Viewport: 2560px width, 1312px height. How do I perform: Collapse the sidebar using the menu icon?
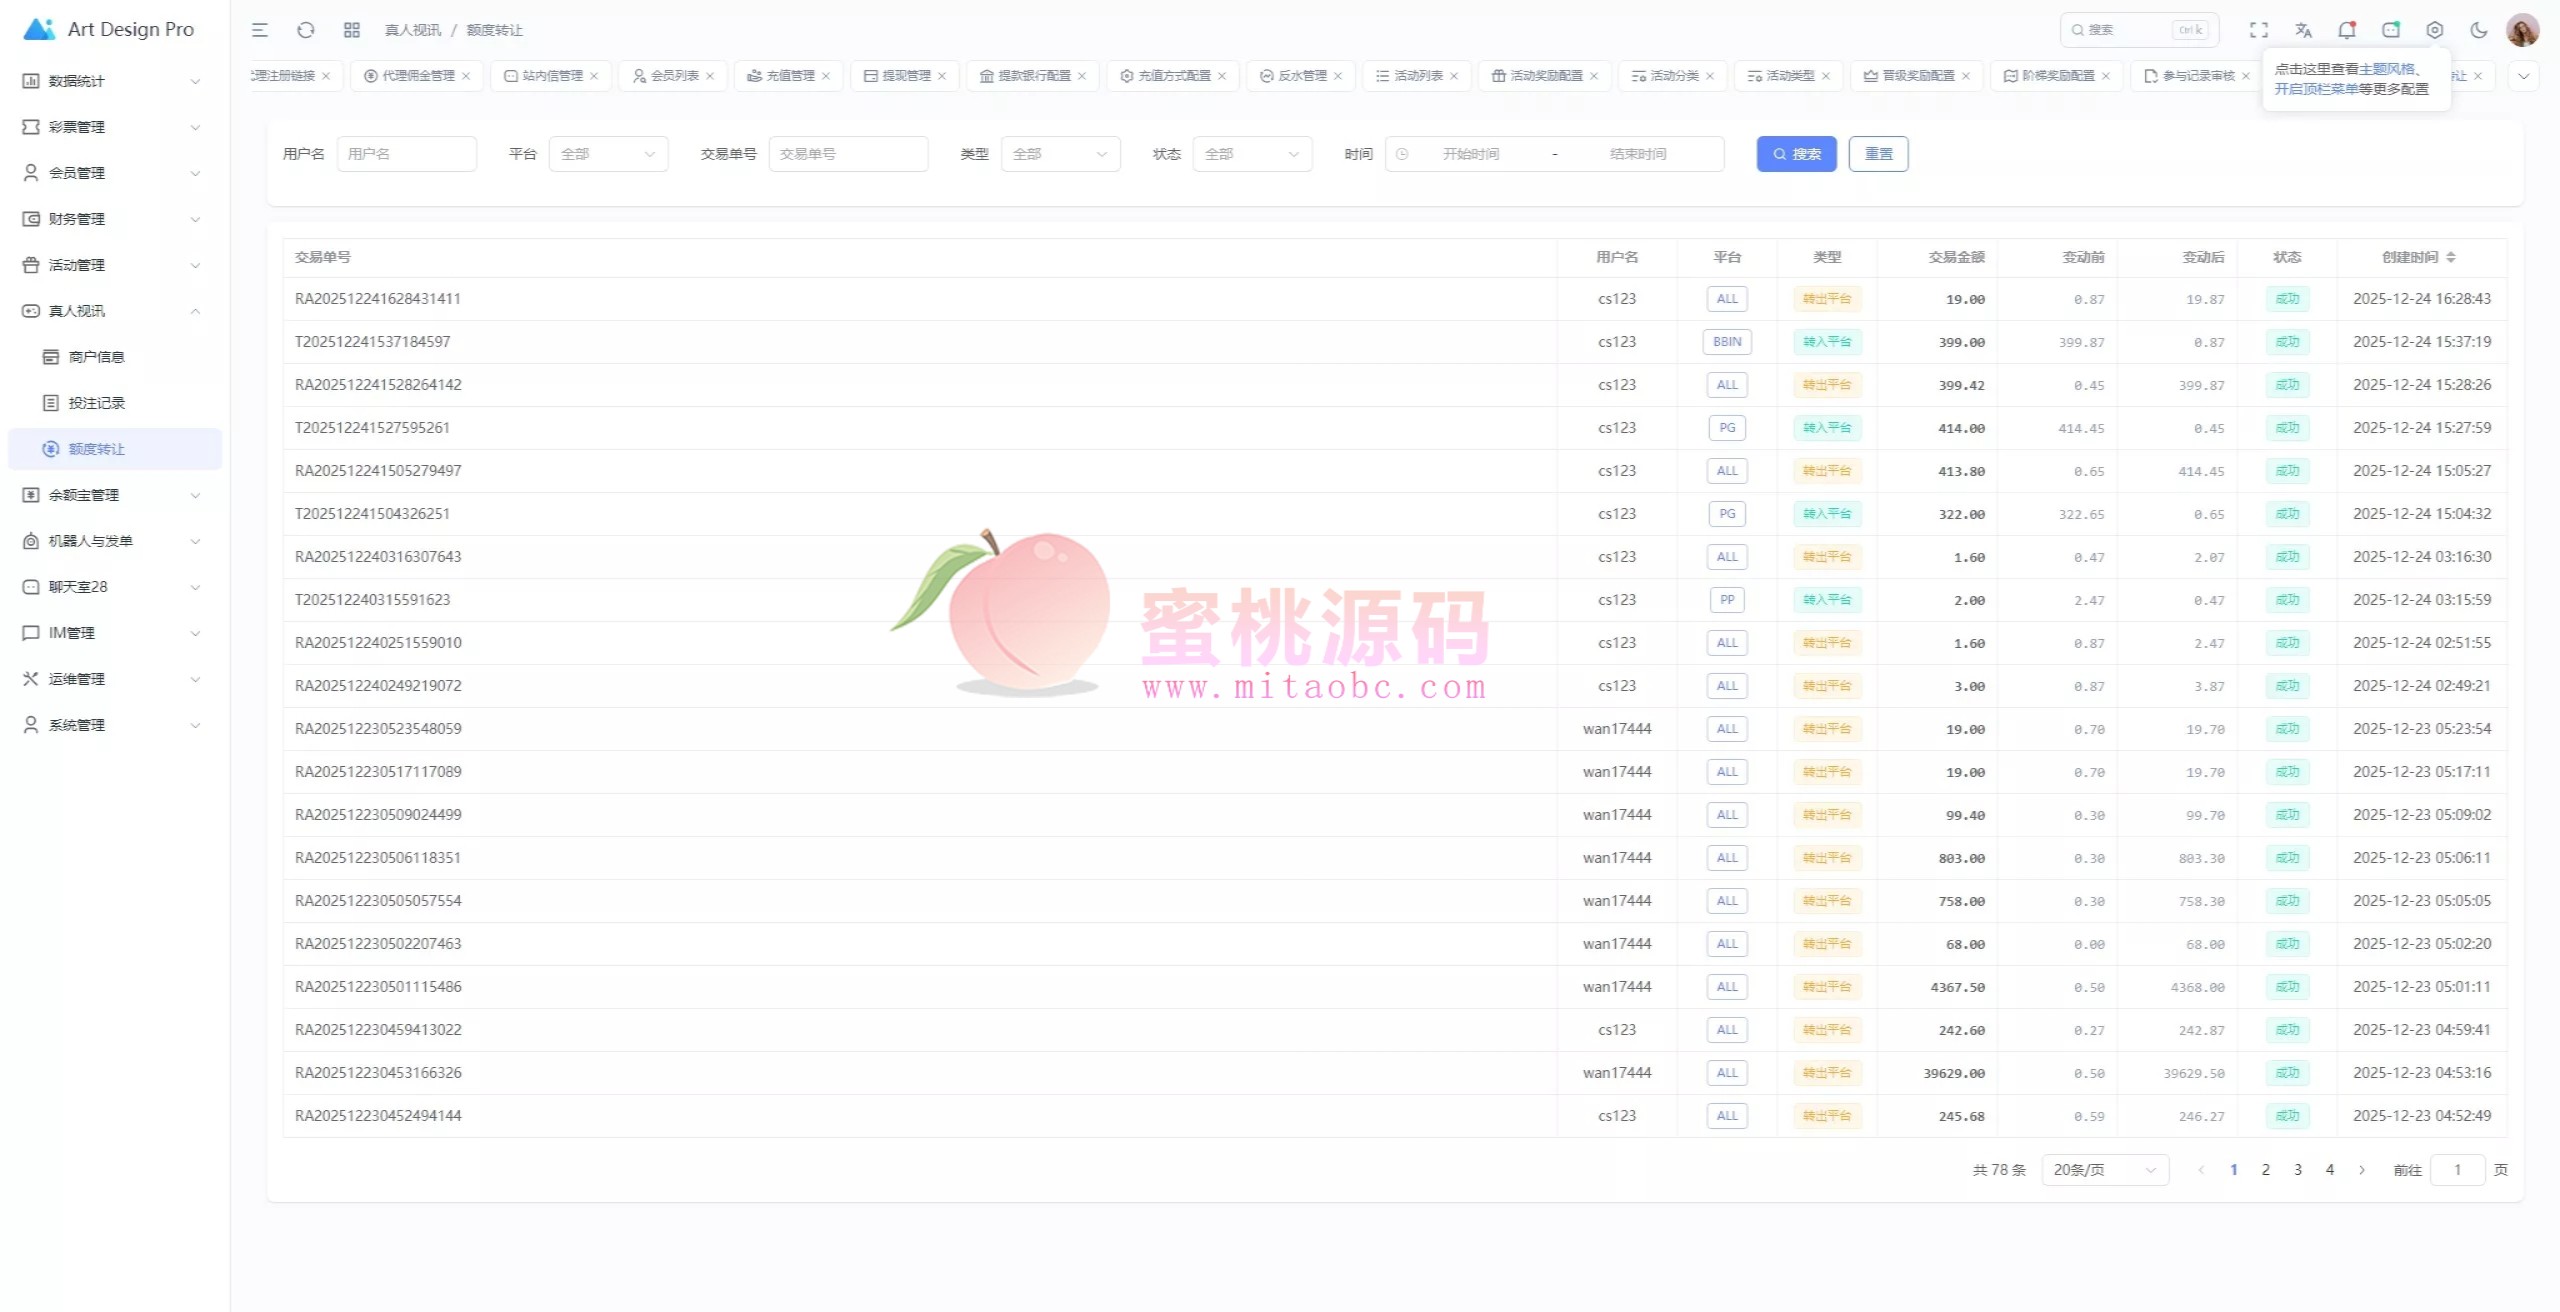pyautogui.click(x=260, y=30)
